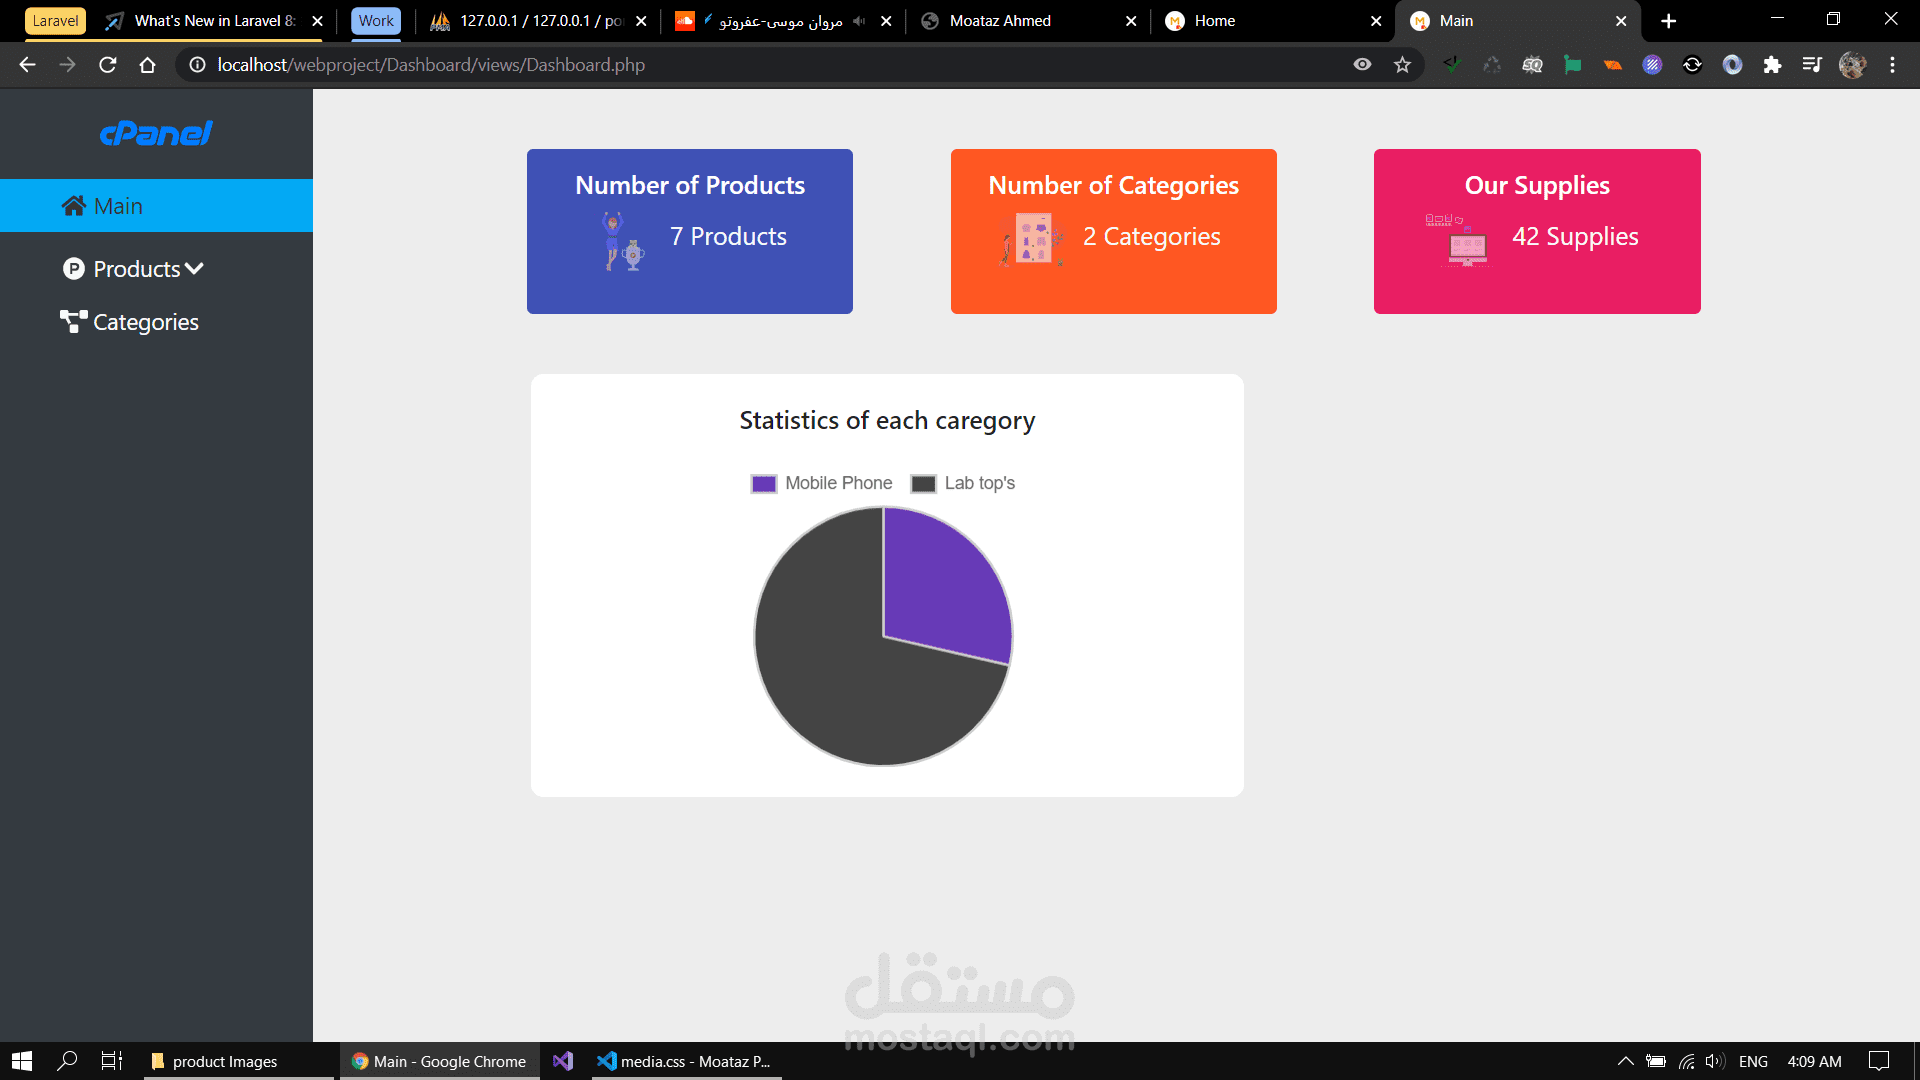Switch to media.css VS Code window
Viewport: 1920px width, 1080px height.
point(685,1061)
